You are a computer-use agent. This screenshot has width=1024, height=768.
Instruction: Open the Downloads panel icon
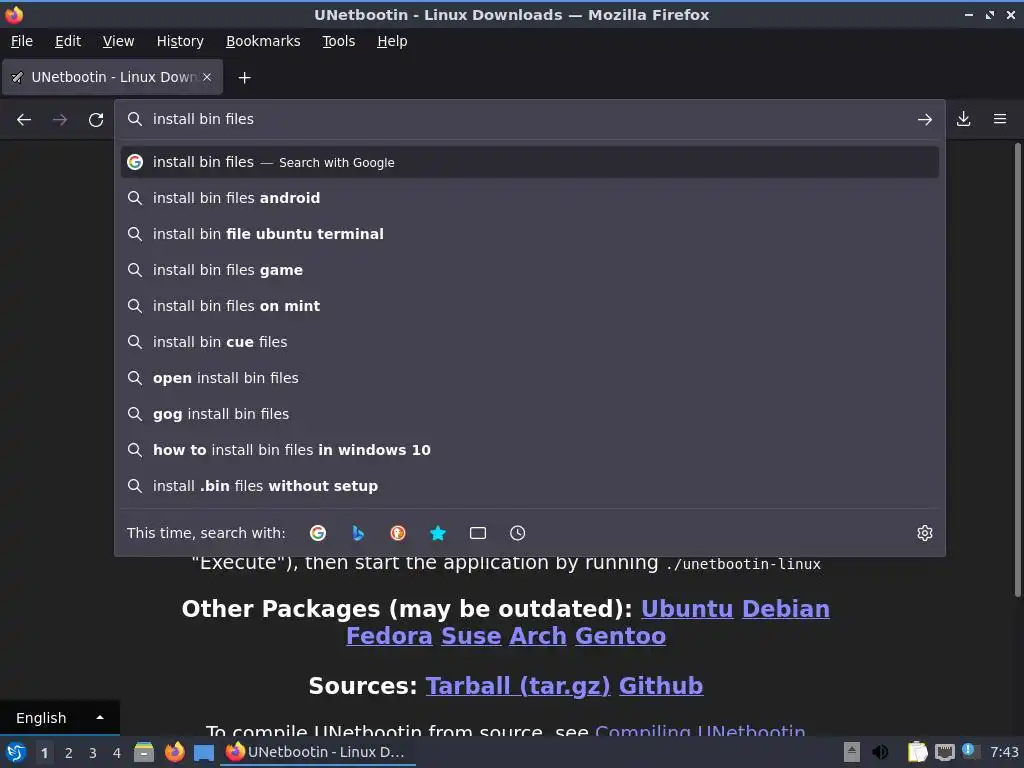tap(963, 119)
